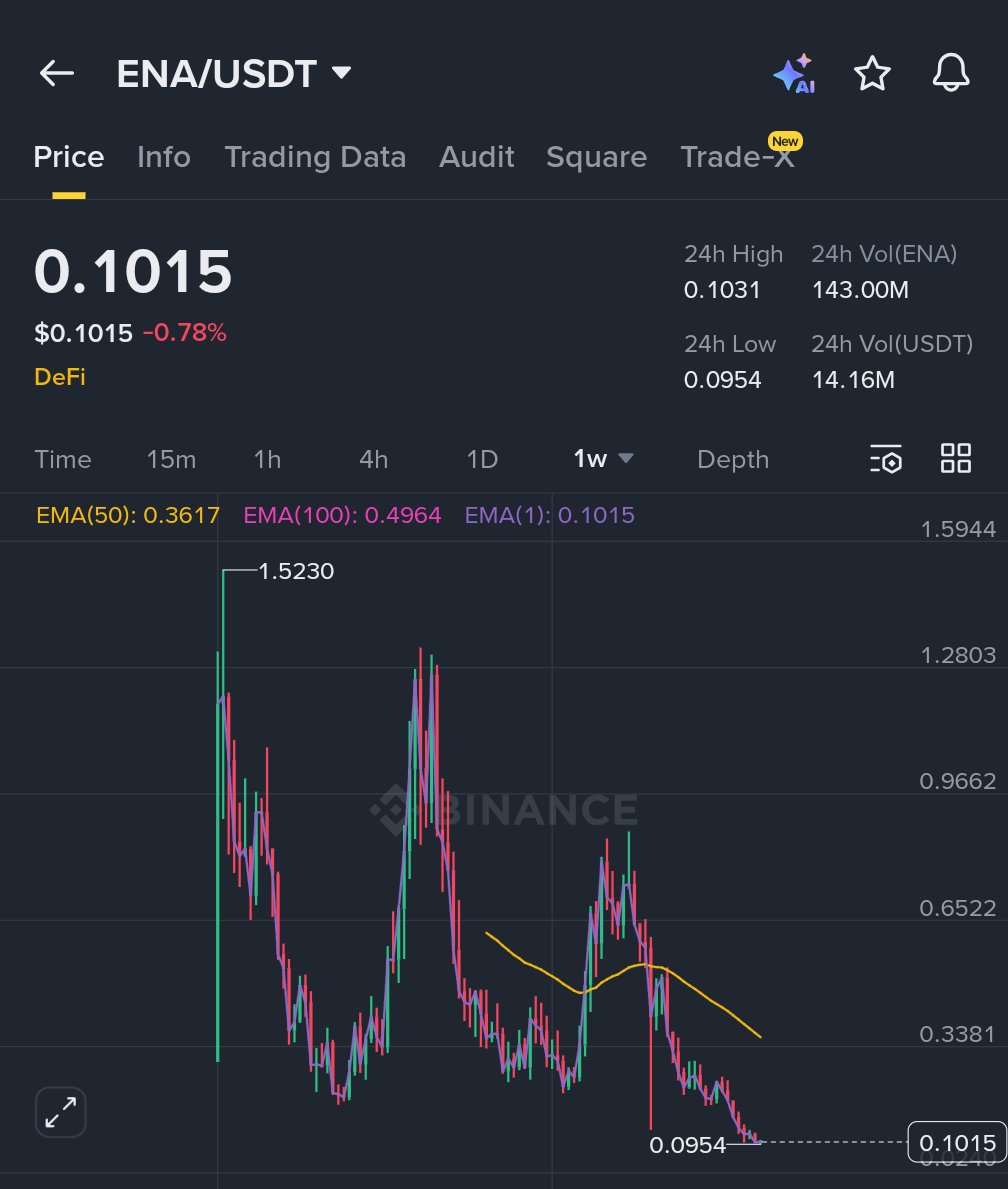The height and width of the screenshot is (1189, 1008).
Task: Show the Depth chart view
Action: [733, 459]
